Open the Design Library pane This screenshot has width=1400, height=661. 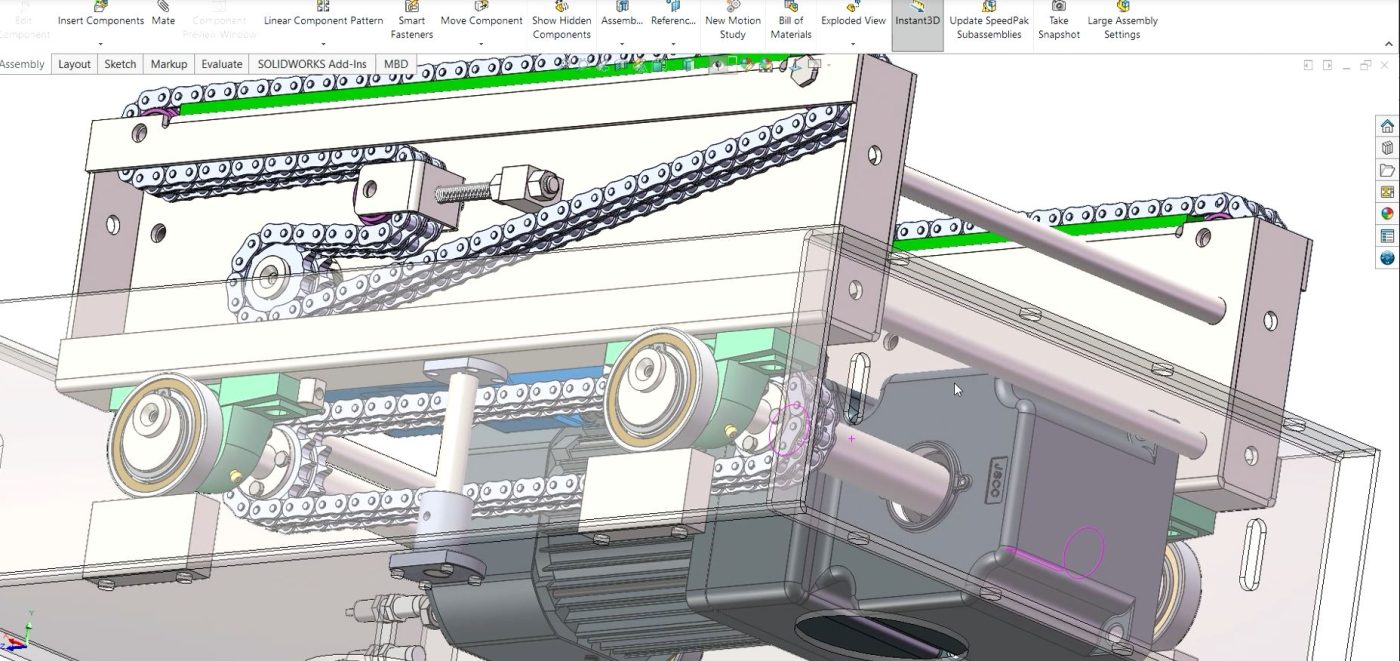tap(1386, 147)
